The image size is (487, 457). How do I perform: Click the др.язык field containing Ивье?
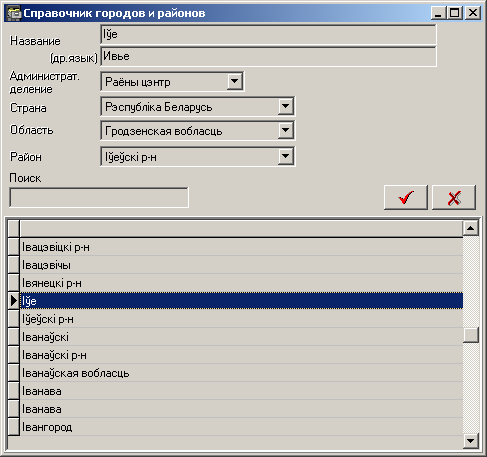point(268,56)
